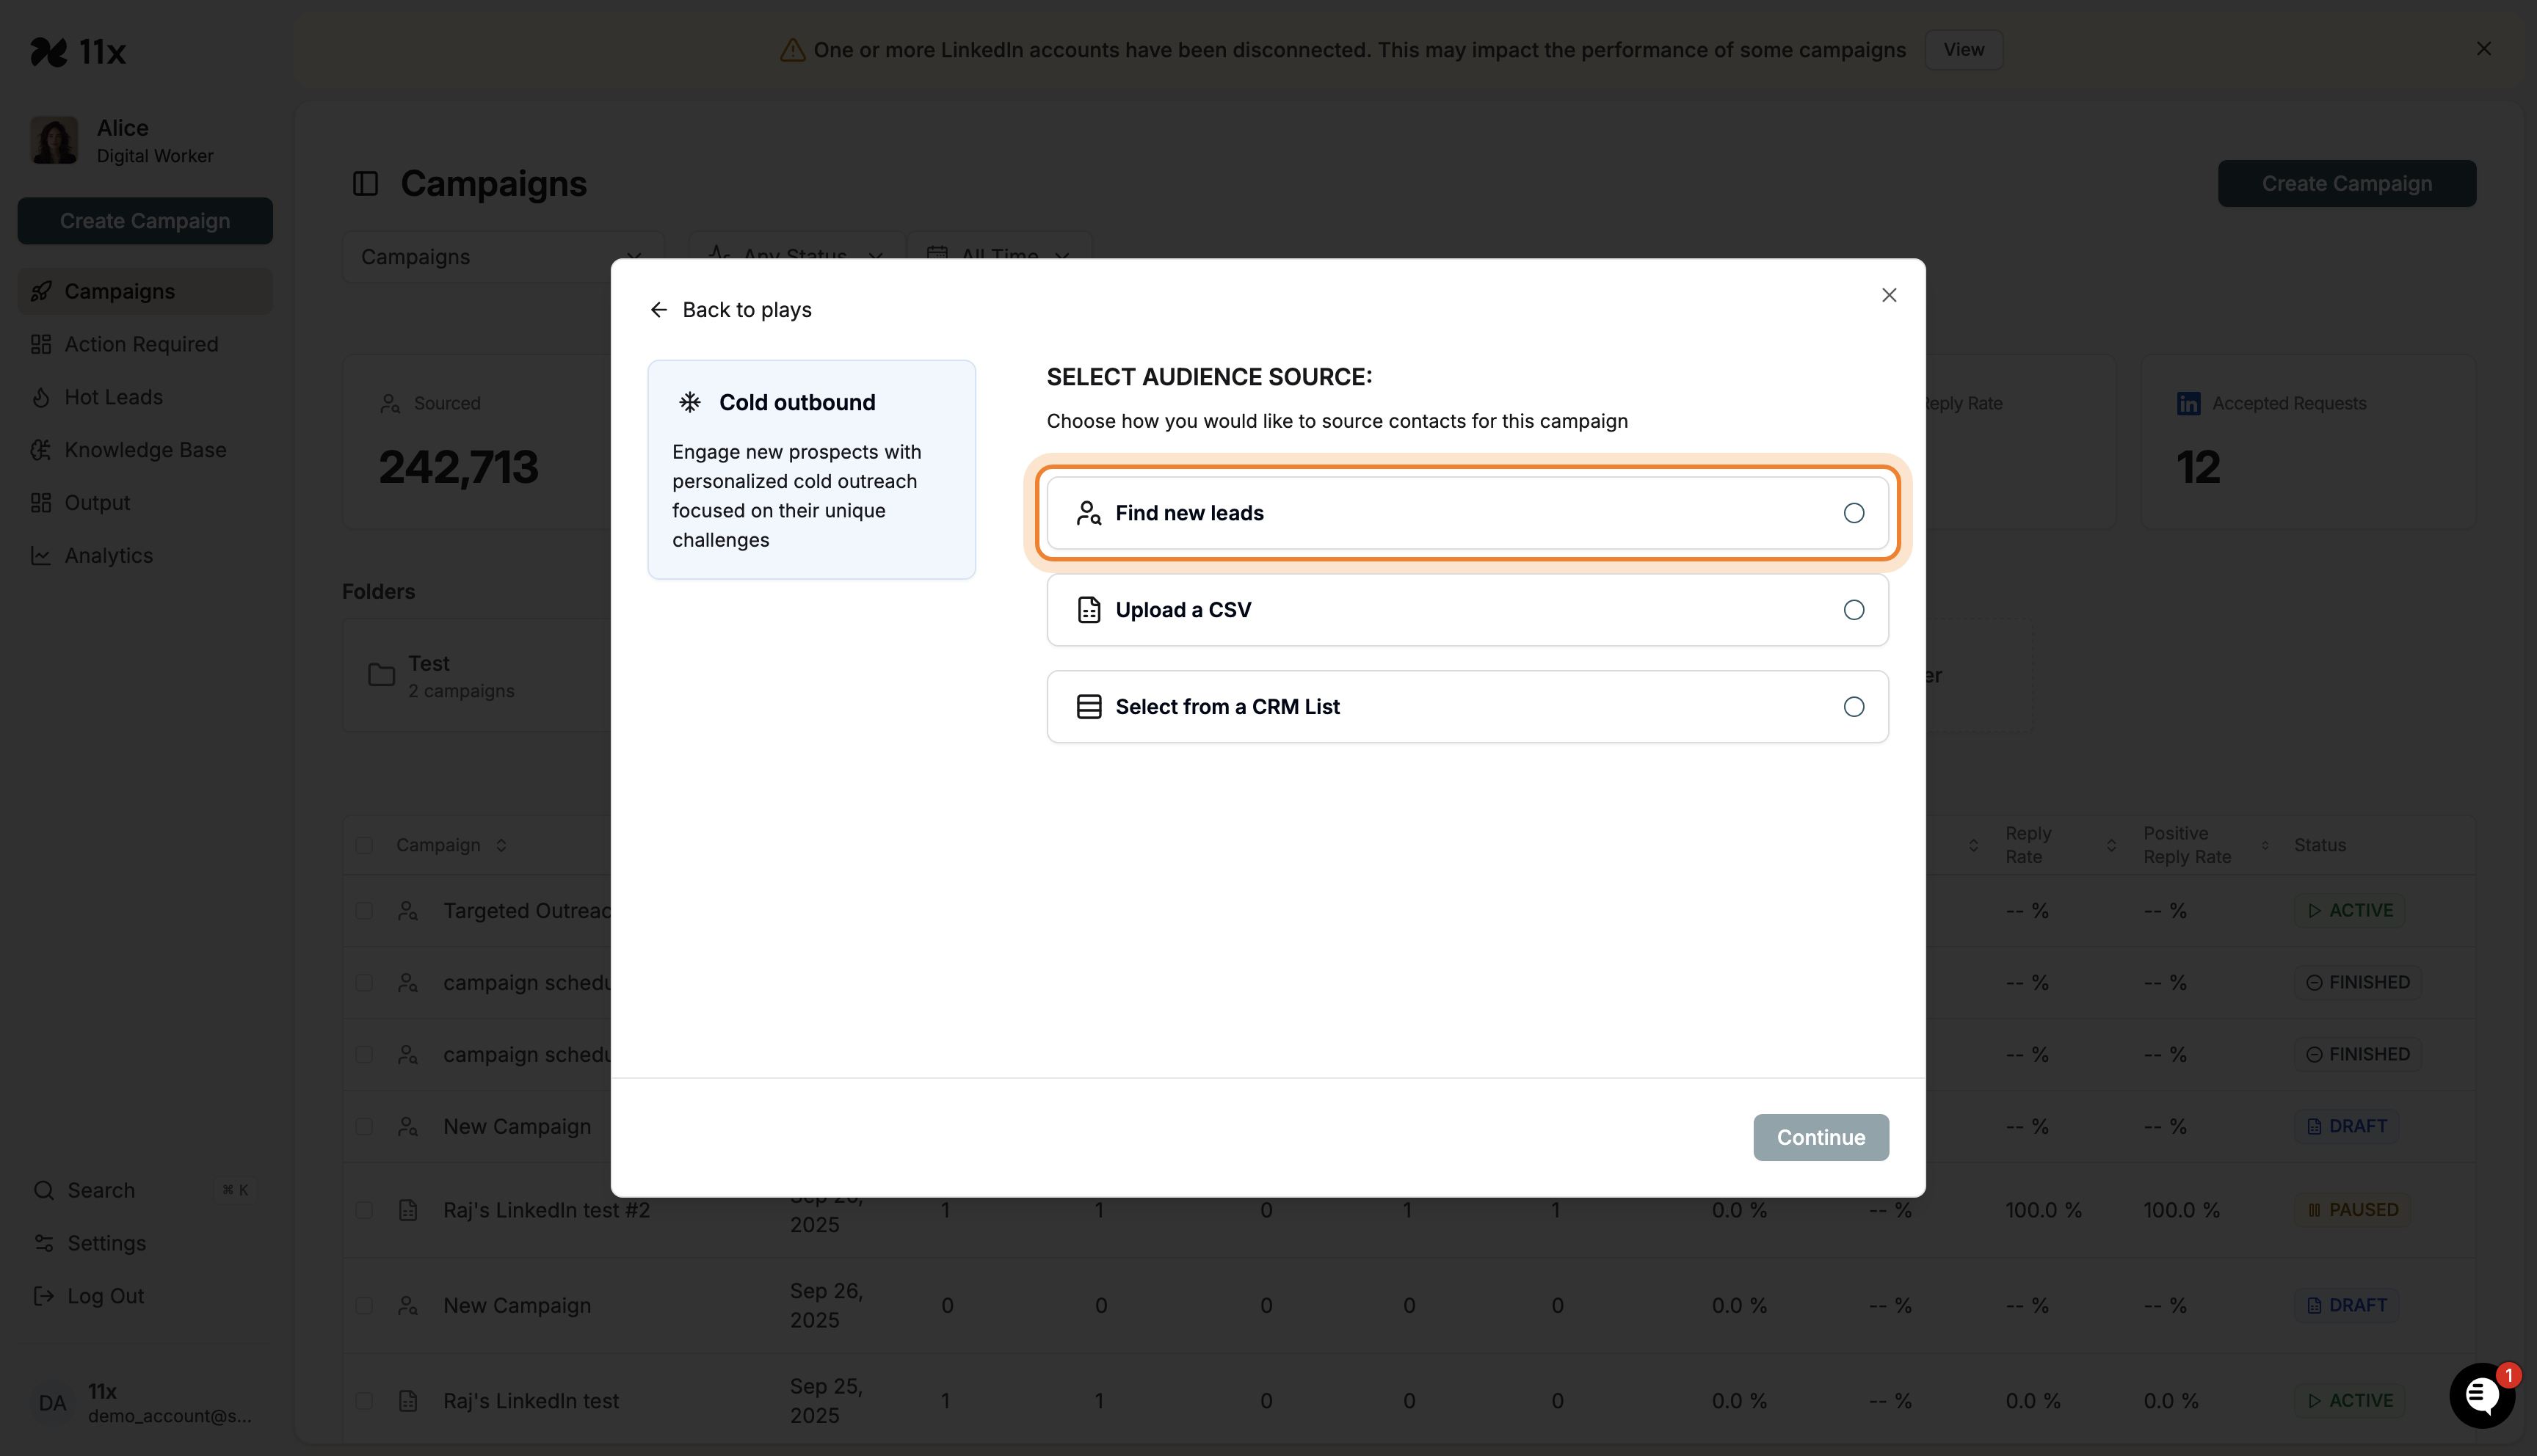Screen dimensions: 2537x1456
Task: Select the Upload a CSV radio button
Action: click(1853, 610)
